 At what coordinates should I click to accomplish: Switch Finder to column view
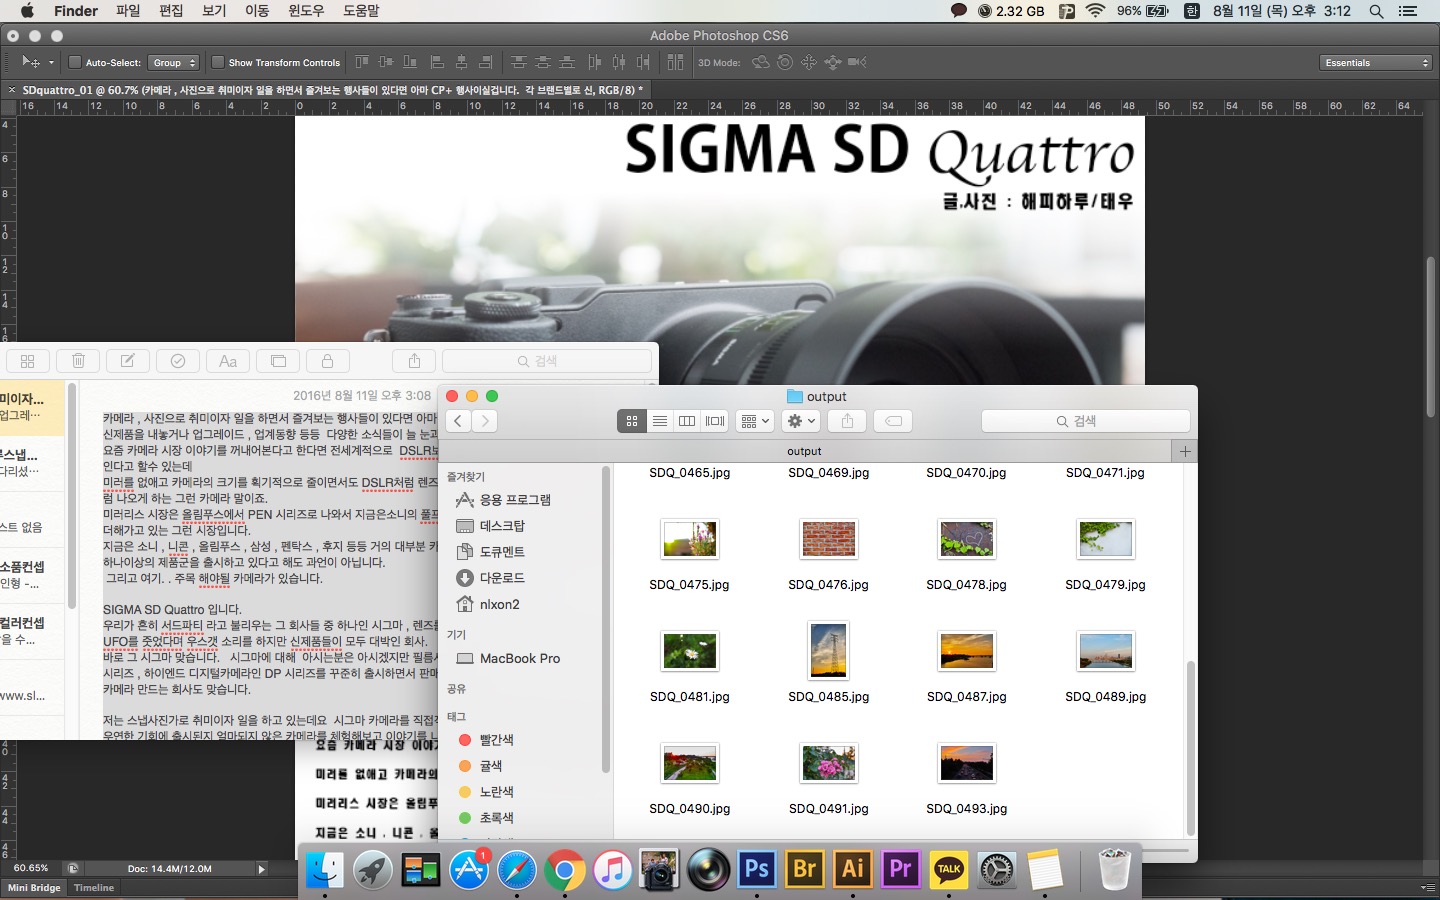coord(687,421)
